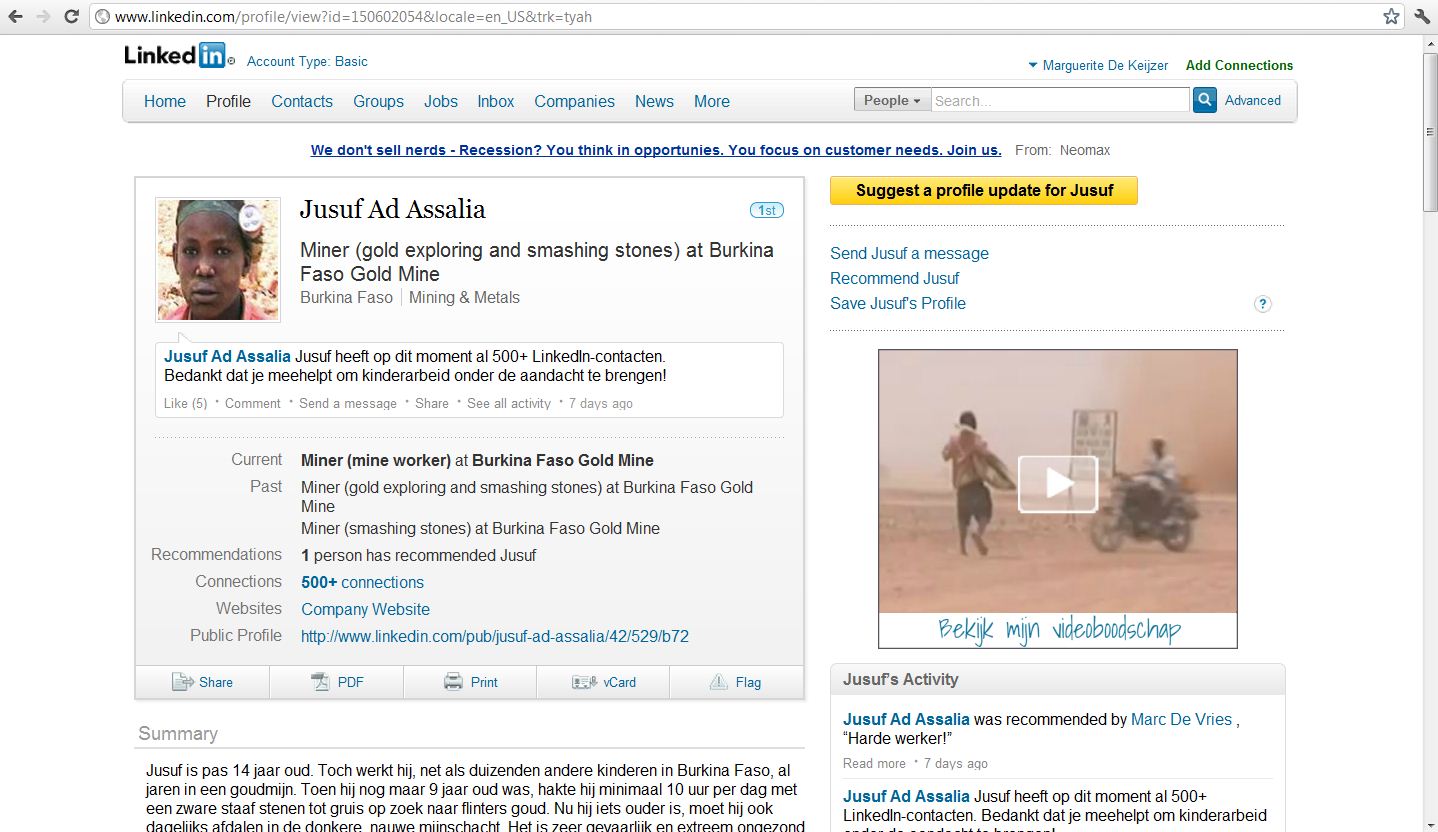Screen dimensions: 1438x832
Task: Click the Advanced search link
Action: pyautogui.click(x=1253, y=100)
